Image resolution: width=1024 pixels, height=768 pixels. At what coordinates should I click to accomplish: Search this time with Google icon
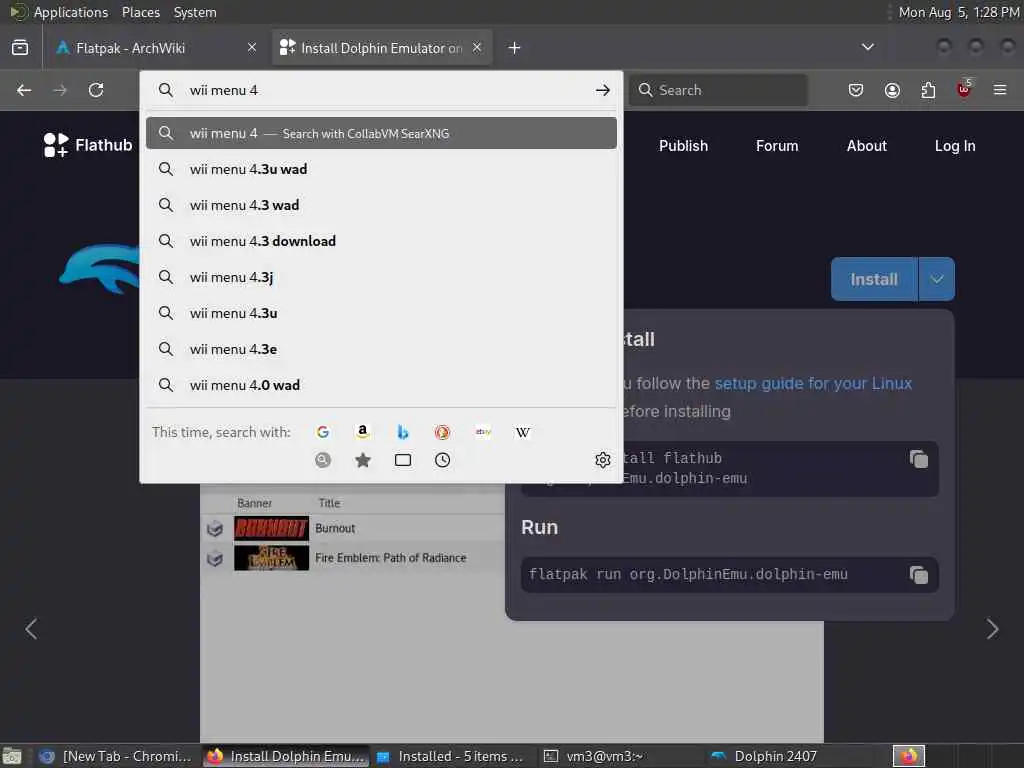click(323, 432)
